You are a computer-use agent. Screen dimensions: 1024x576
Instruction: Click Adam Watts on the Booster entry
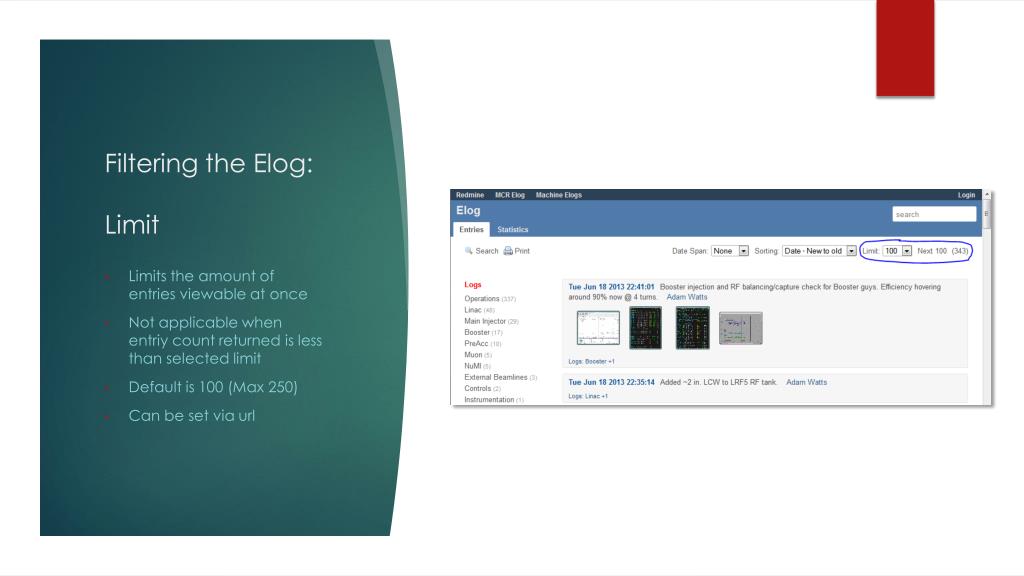(x=686, y=296)
